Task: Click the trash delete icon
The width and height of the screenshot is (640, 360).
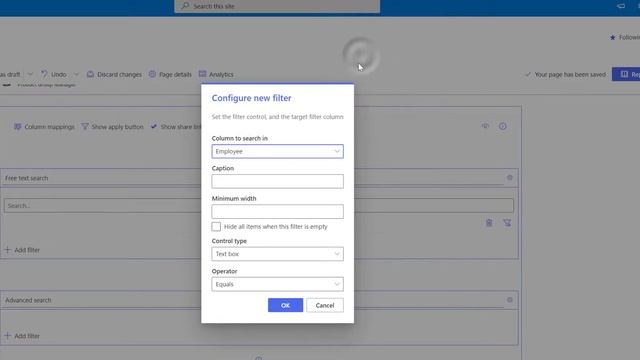Action: 489,223
